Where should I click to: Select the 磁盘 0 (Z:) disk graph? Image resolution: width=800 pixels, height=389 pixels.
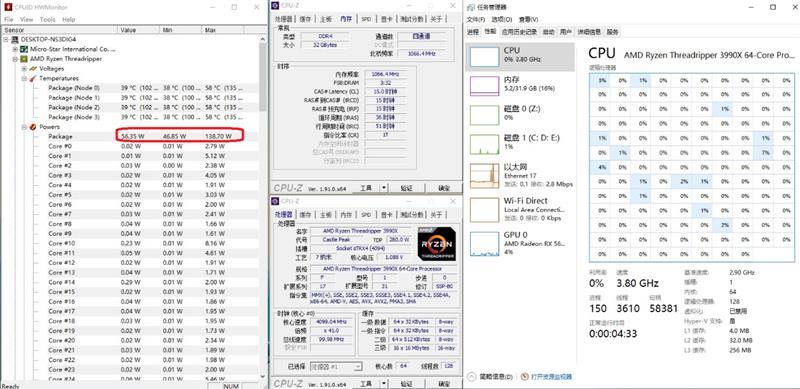point(484,115)
